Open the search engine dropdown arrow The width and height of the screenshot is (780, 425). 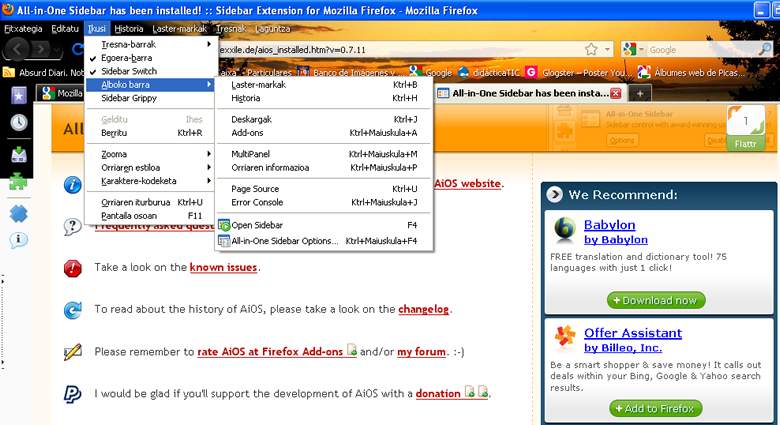641,49
